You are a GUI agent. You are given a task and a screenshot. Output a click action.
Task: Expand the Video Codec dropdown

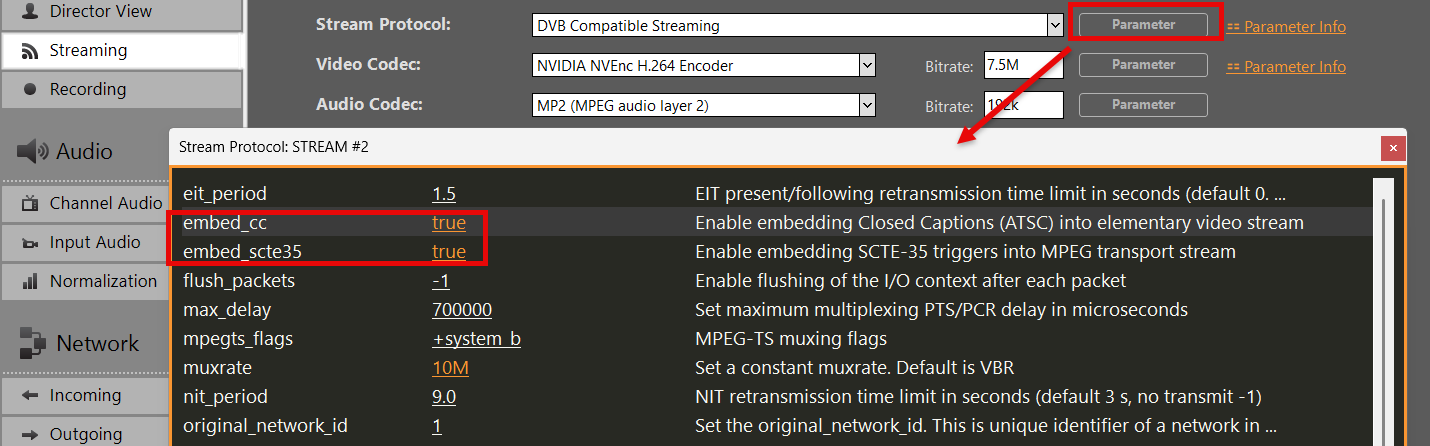[867, 66]
